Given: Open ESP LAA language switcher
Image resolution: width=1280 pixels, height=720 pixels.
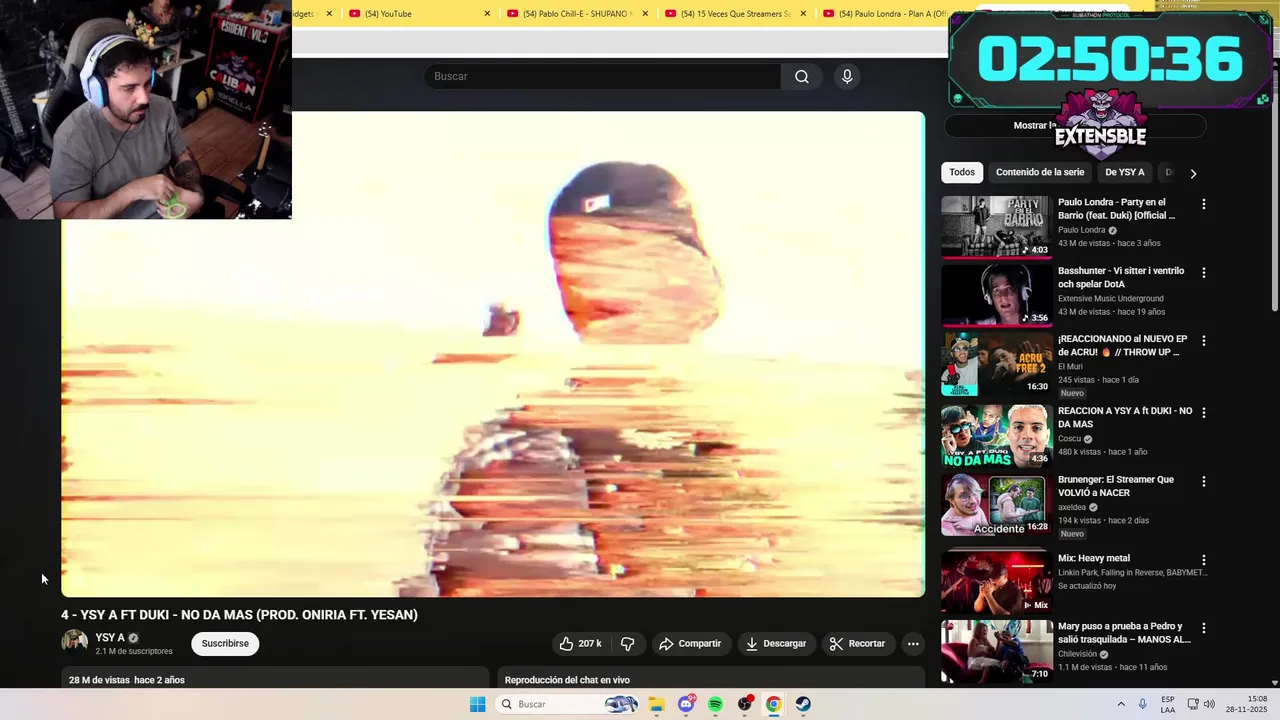Looking at the screenshot, I should pos(1168,704).
